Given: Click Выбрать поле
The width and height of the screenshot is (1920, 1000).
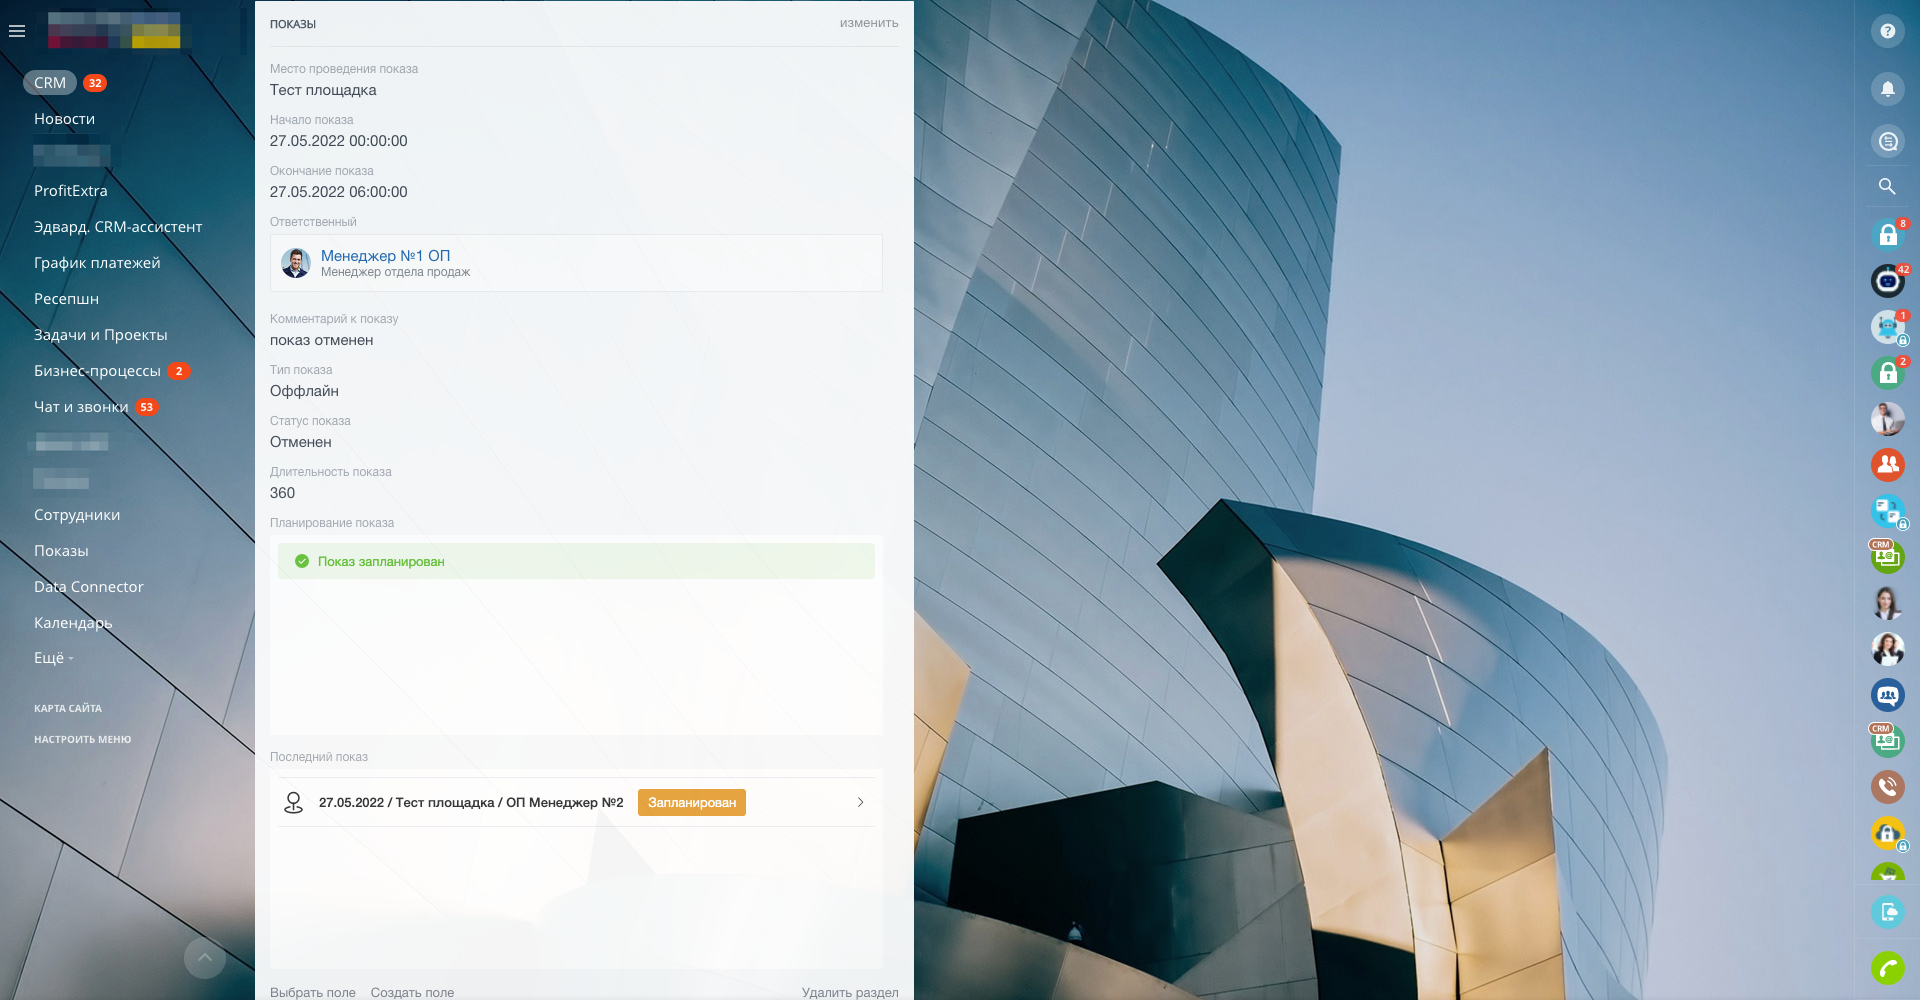Looking at the screenshot, I should 313,992.
